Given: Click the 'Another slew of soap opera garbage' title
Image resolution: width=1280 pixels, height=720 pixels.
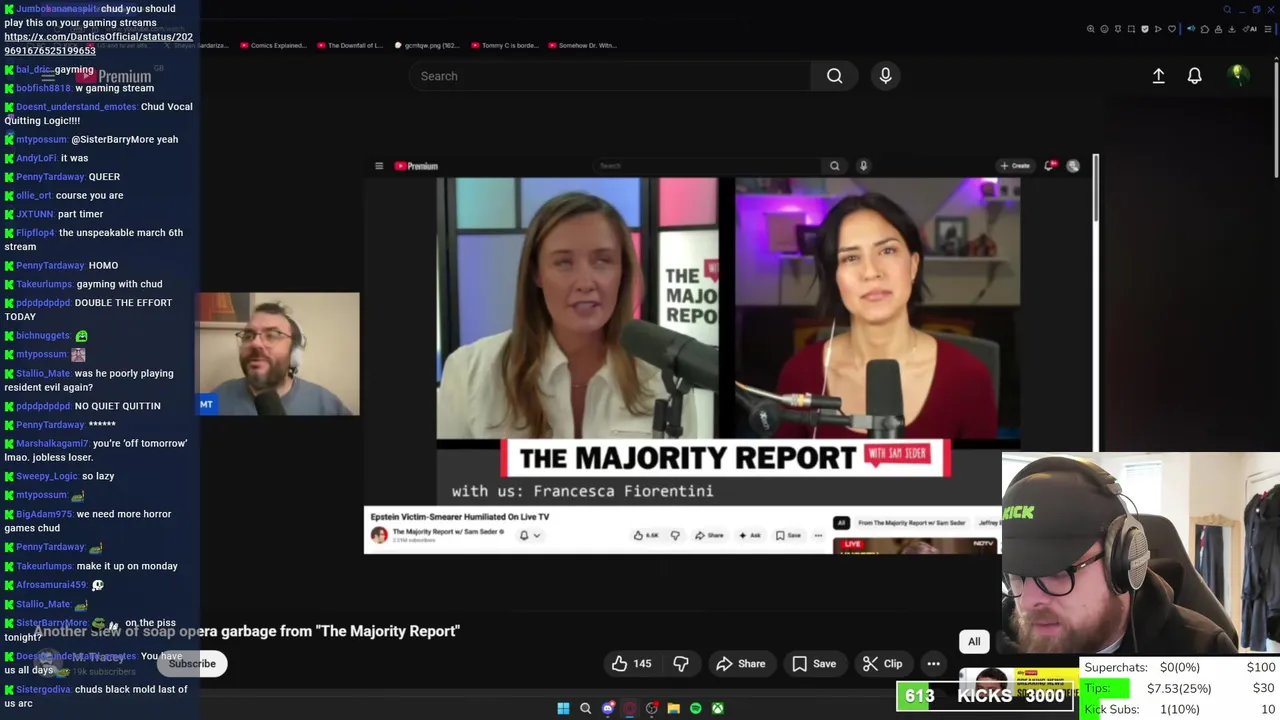Looking at the screenshot, I should coord(247,631).
